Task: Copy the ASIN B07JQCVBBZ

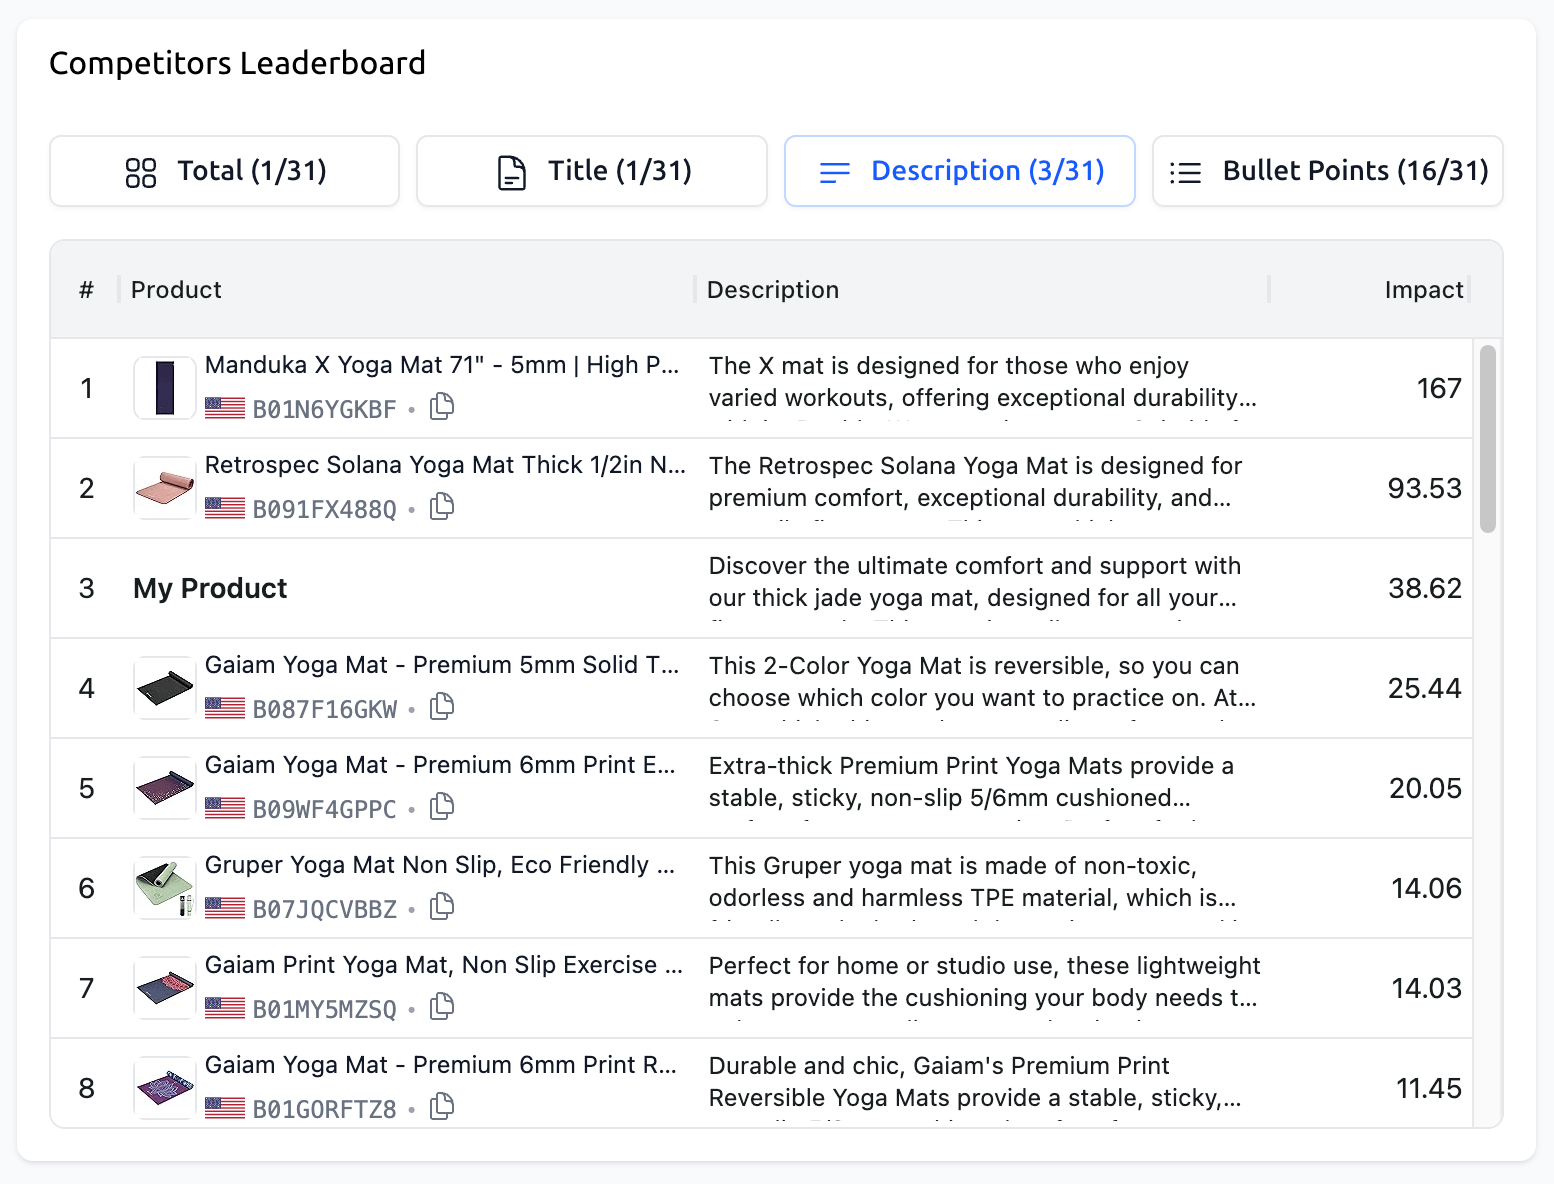Action: (x=441, y=907)
